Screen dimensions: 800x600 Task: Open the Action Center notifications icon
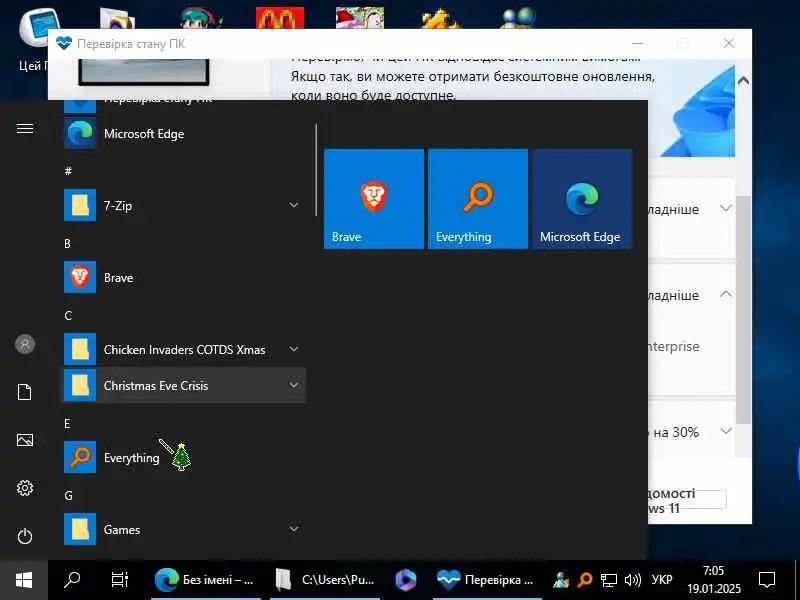pyautogui.click(x=767, y=580)
